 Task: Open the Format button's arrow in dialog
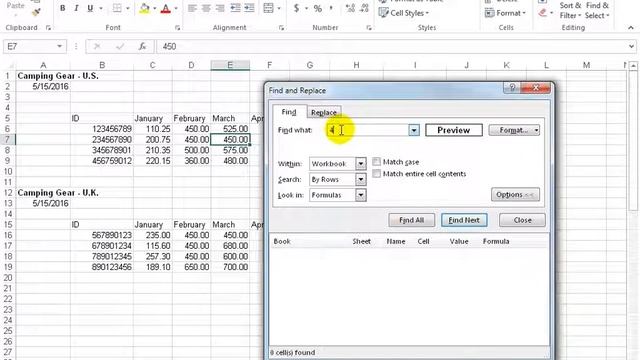pyautogui.click(x=536, y=130)
